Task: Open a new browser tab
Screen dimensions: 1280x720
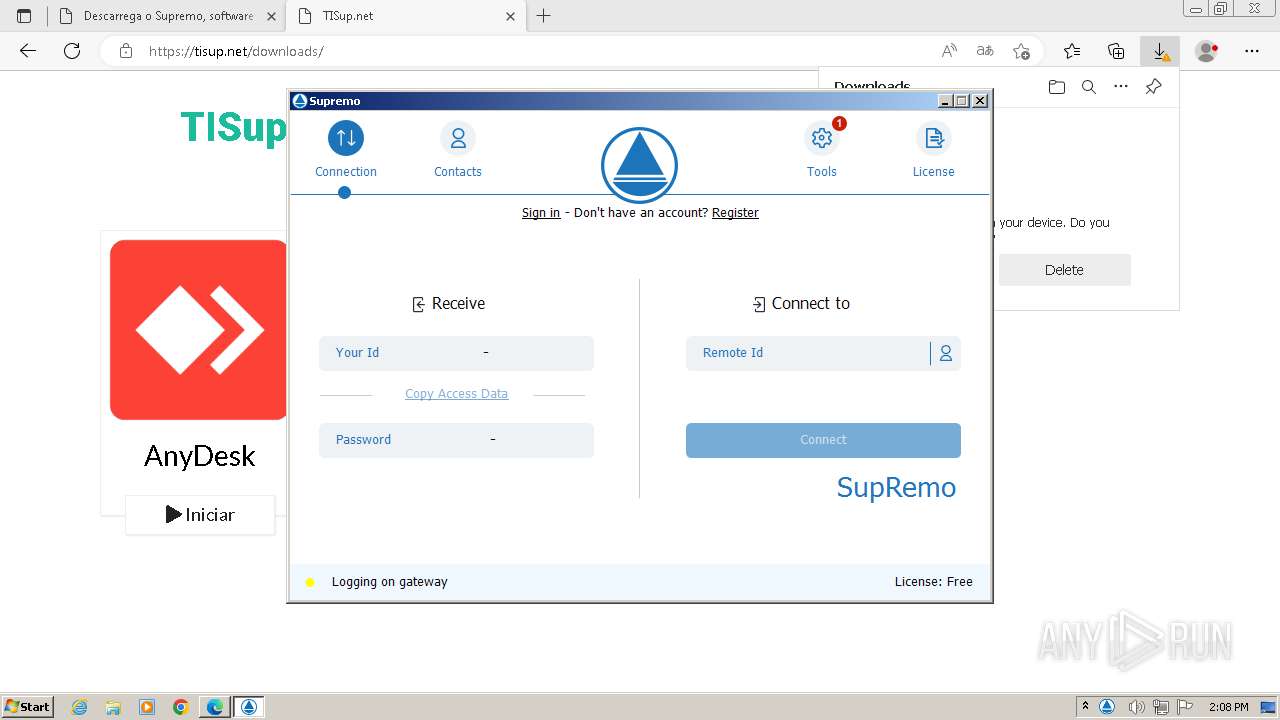Action: 543,16
